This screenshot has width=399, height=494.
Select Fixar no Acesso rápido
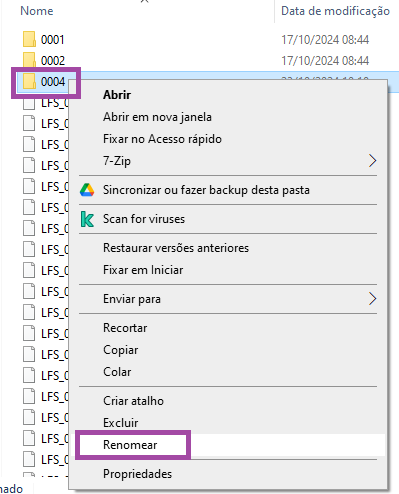162,139
